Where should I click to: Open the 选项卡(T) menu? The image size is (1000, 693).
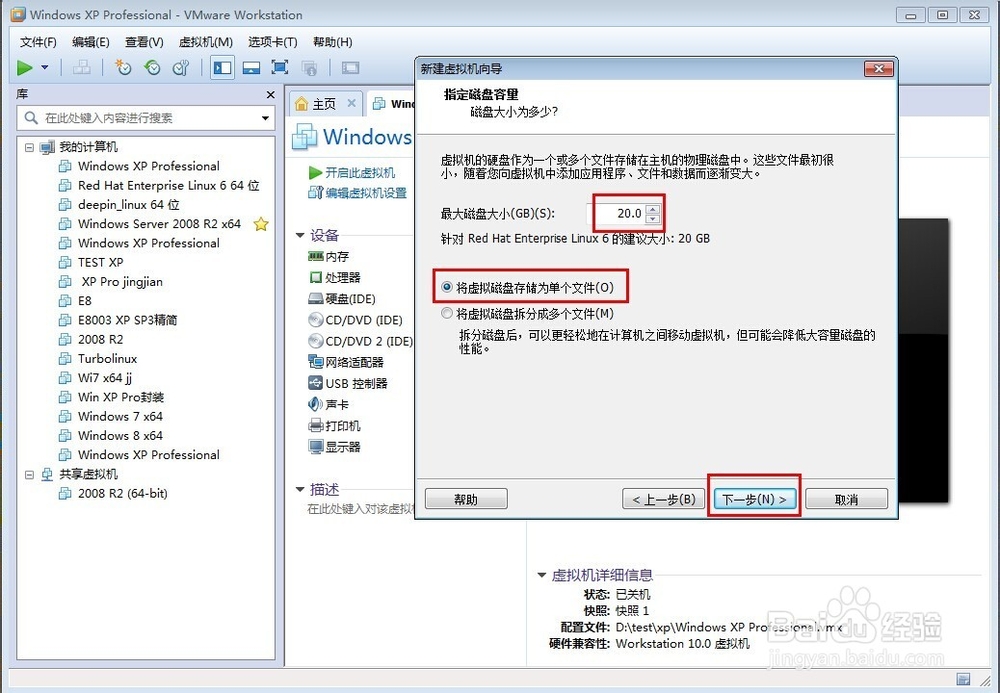coord(273,42)
